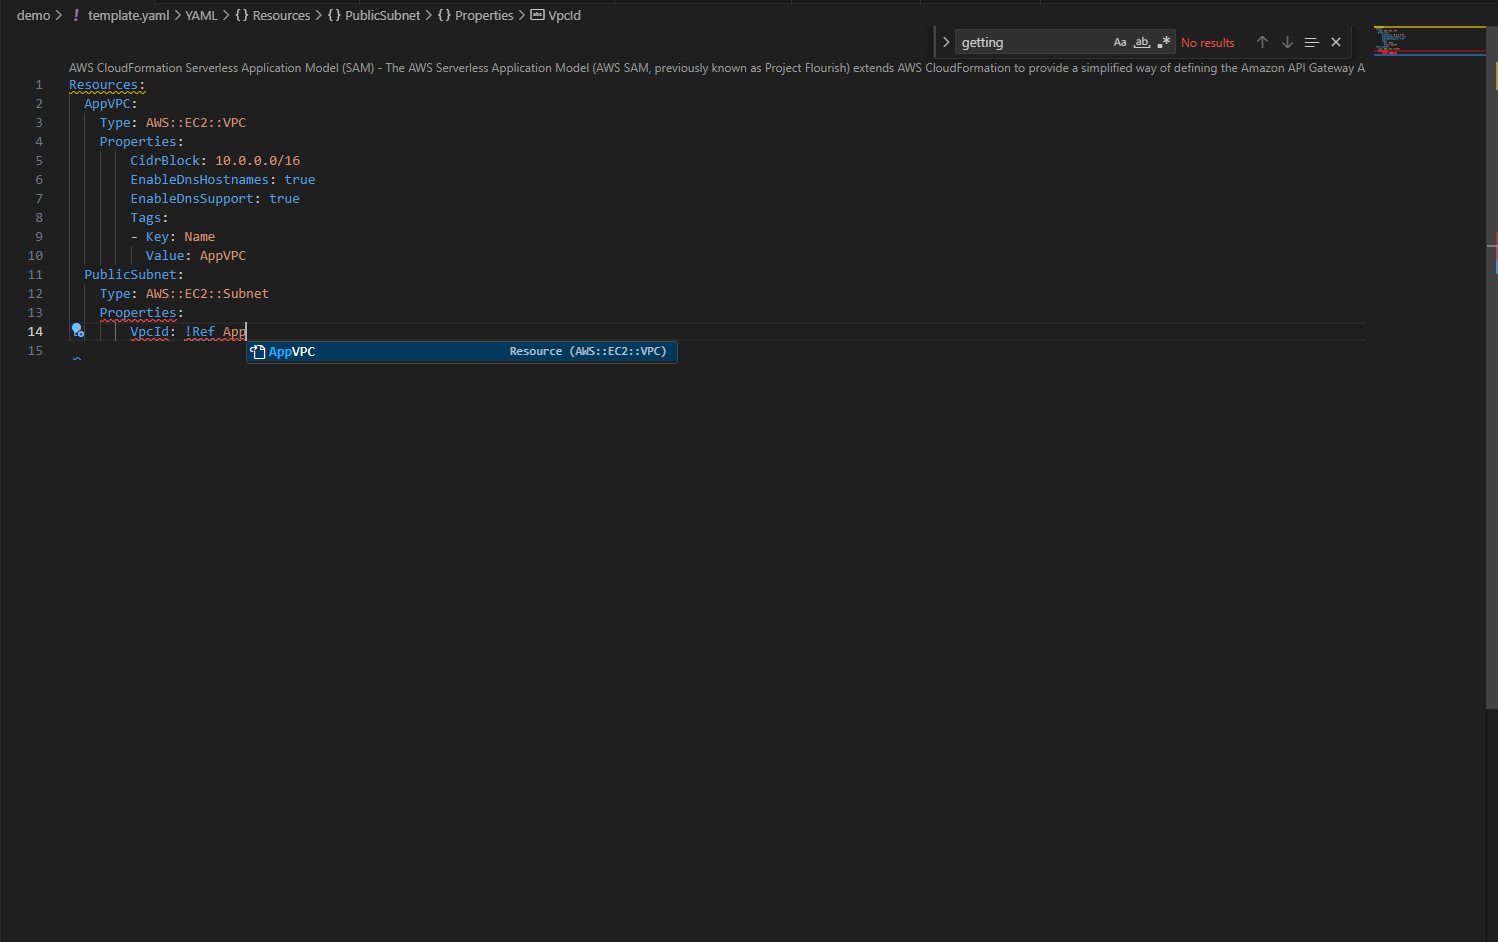Expand the replace field with the chevron
This screenshot has width=1498, height=942.
pos(946,42)
